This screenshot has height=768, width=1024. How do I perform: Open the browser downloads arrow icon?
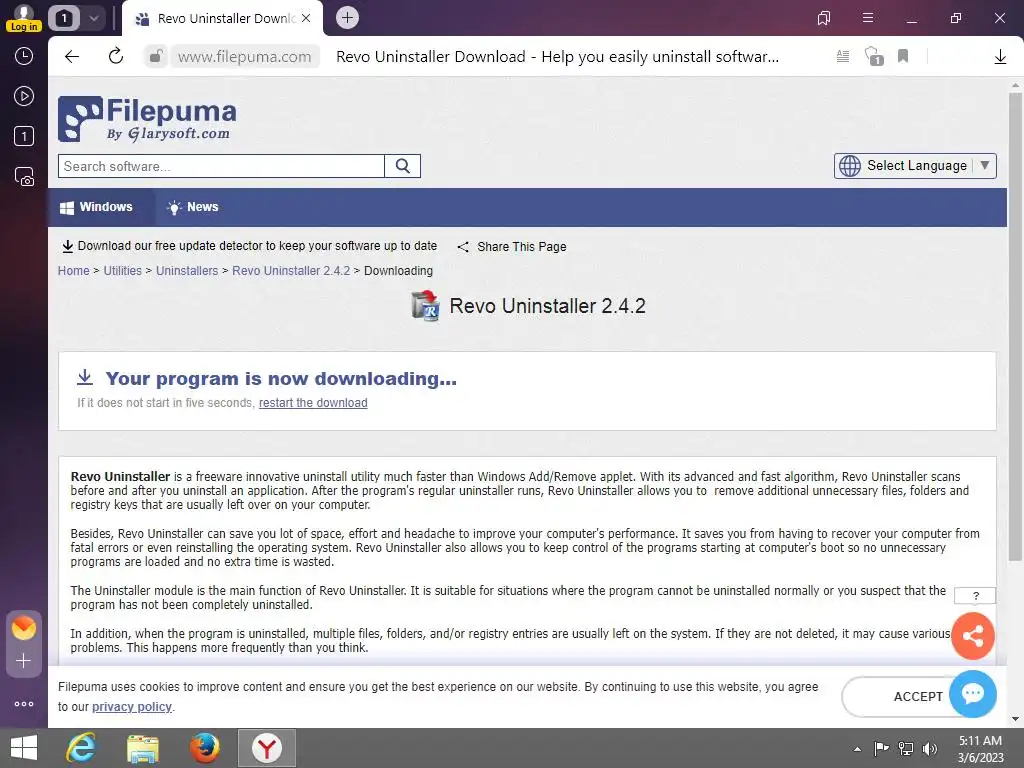1000,57
